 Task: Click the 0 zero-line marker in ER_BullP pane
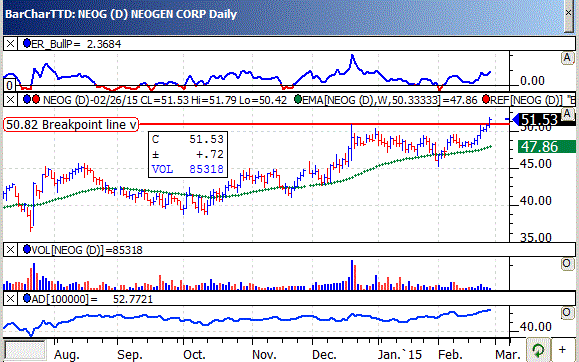(10, 86)
